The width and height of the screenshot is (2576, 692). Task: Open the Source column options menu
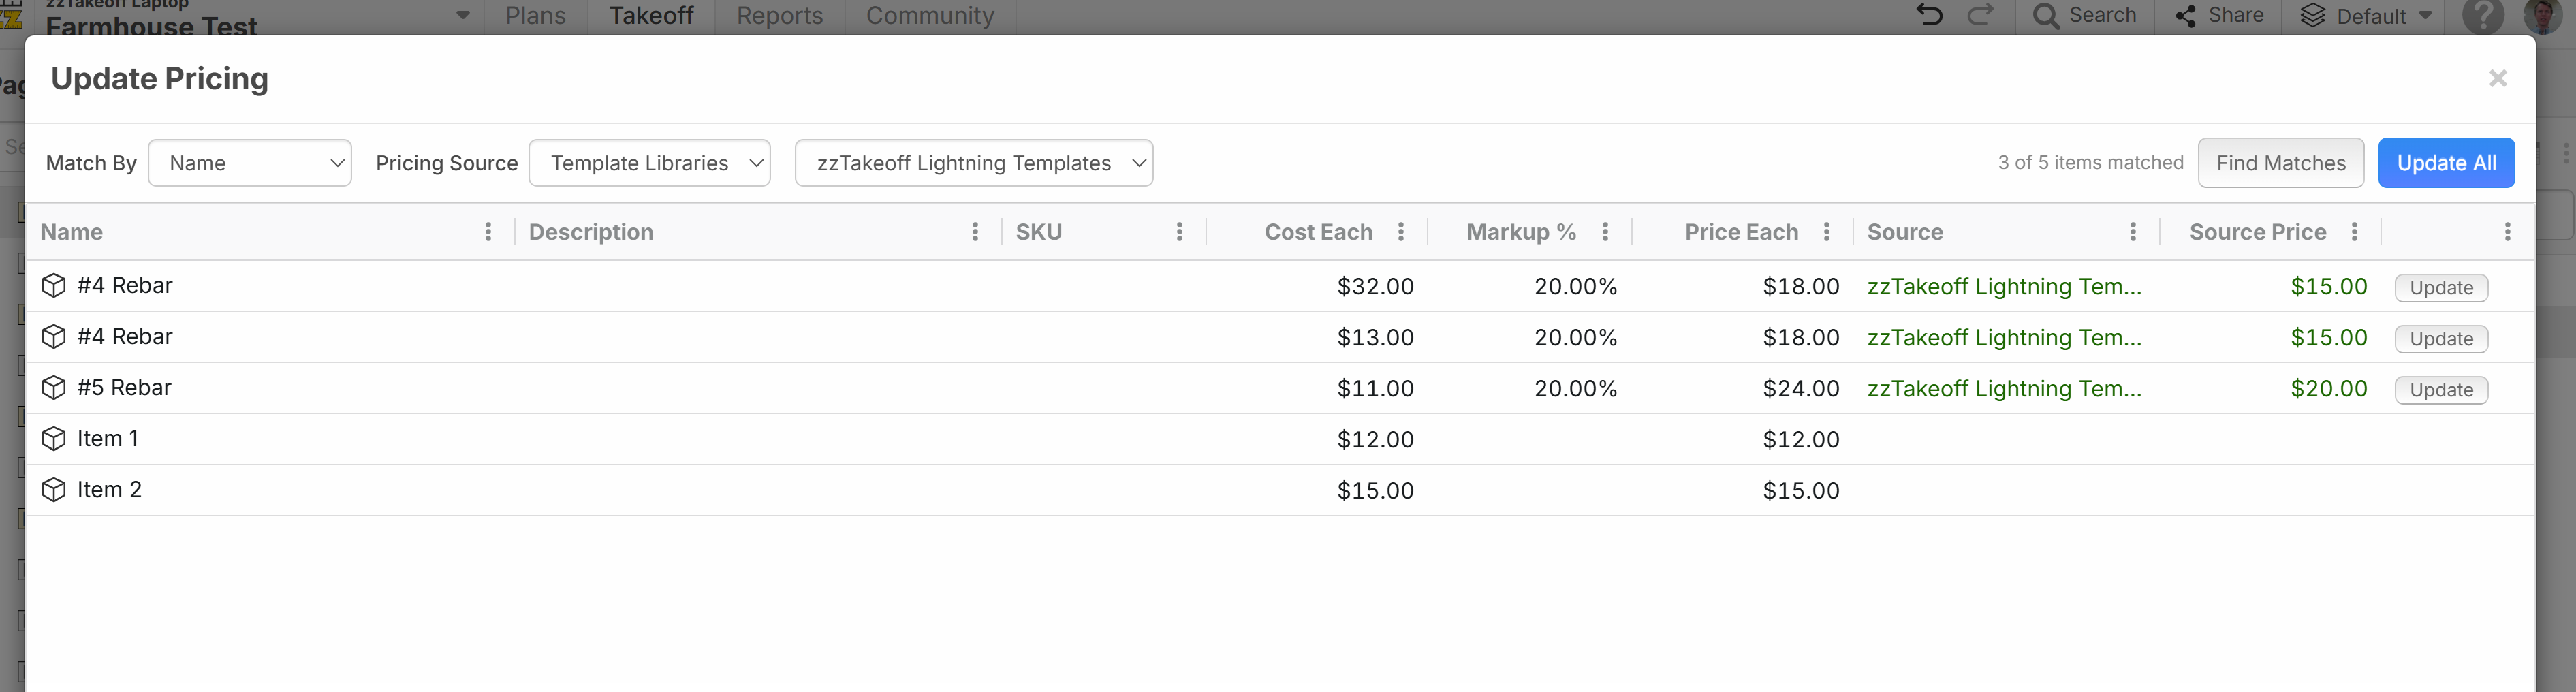[x=2133, y=232]
